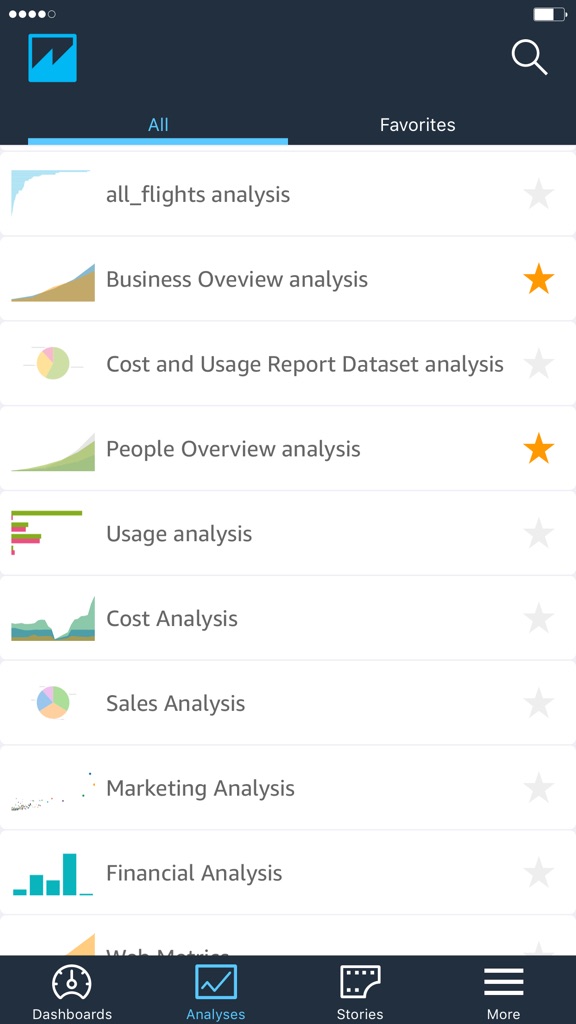The height and width of the screenshot is (1024, 576).
Task: Open the pie chart thumbnail for Sales Analysis
Action: click(x=52, y=702)
